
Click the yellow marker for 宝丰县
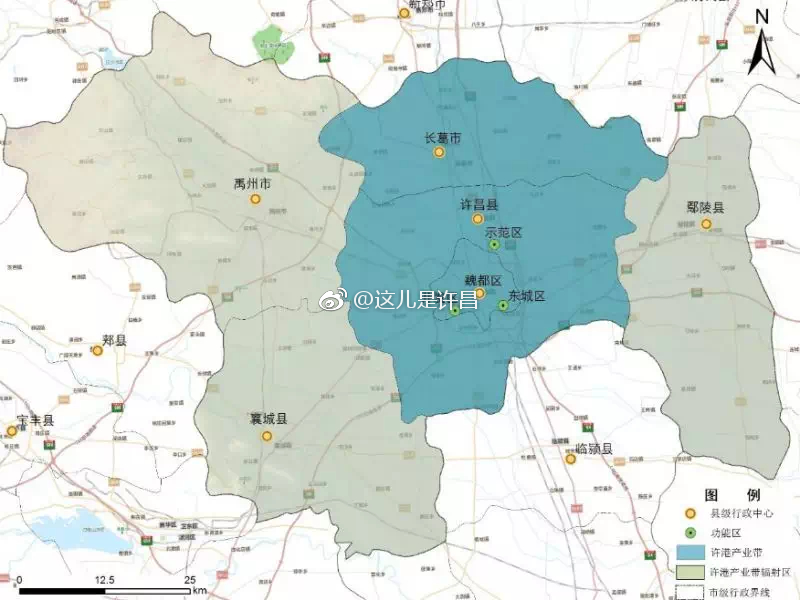click(x=12, y=431)
